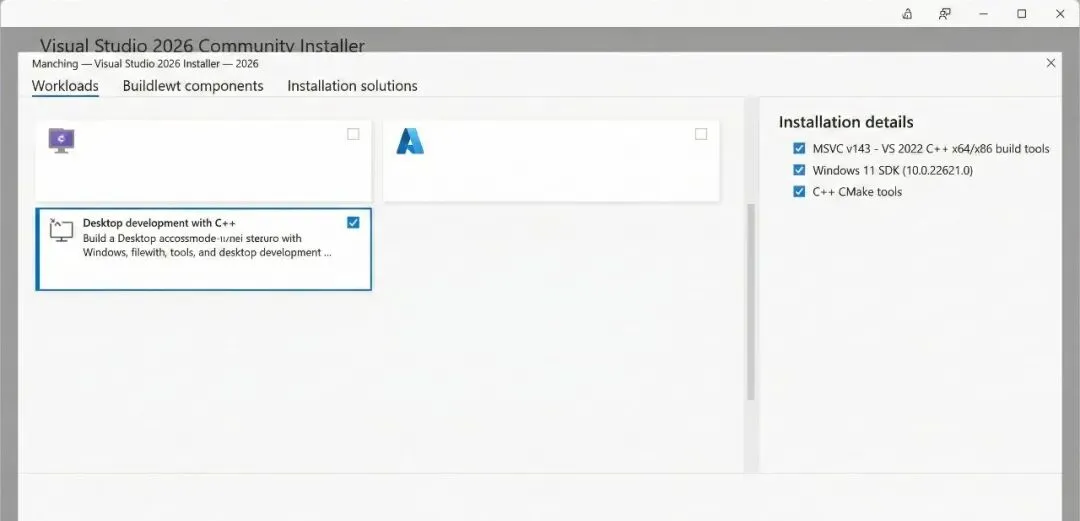1080x521 pixels.
Task: Click the C++ CMake tools label
Action: 857,192
